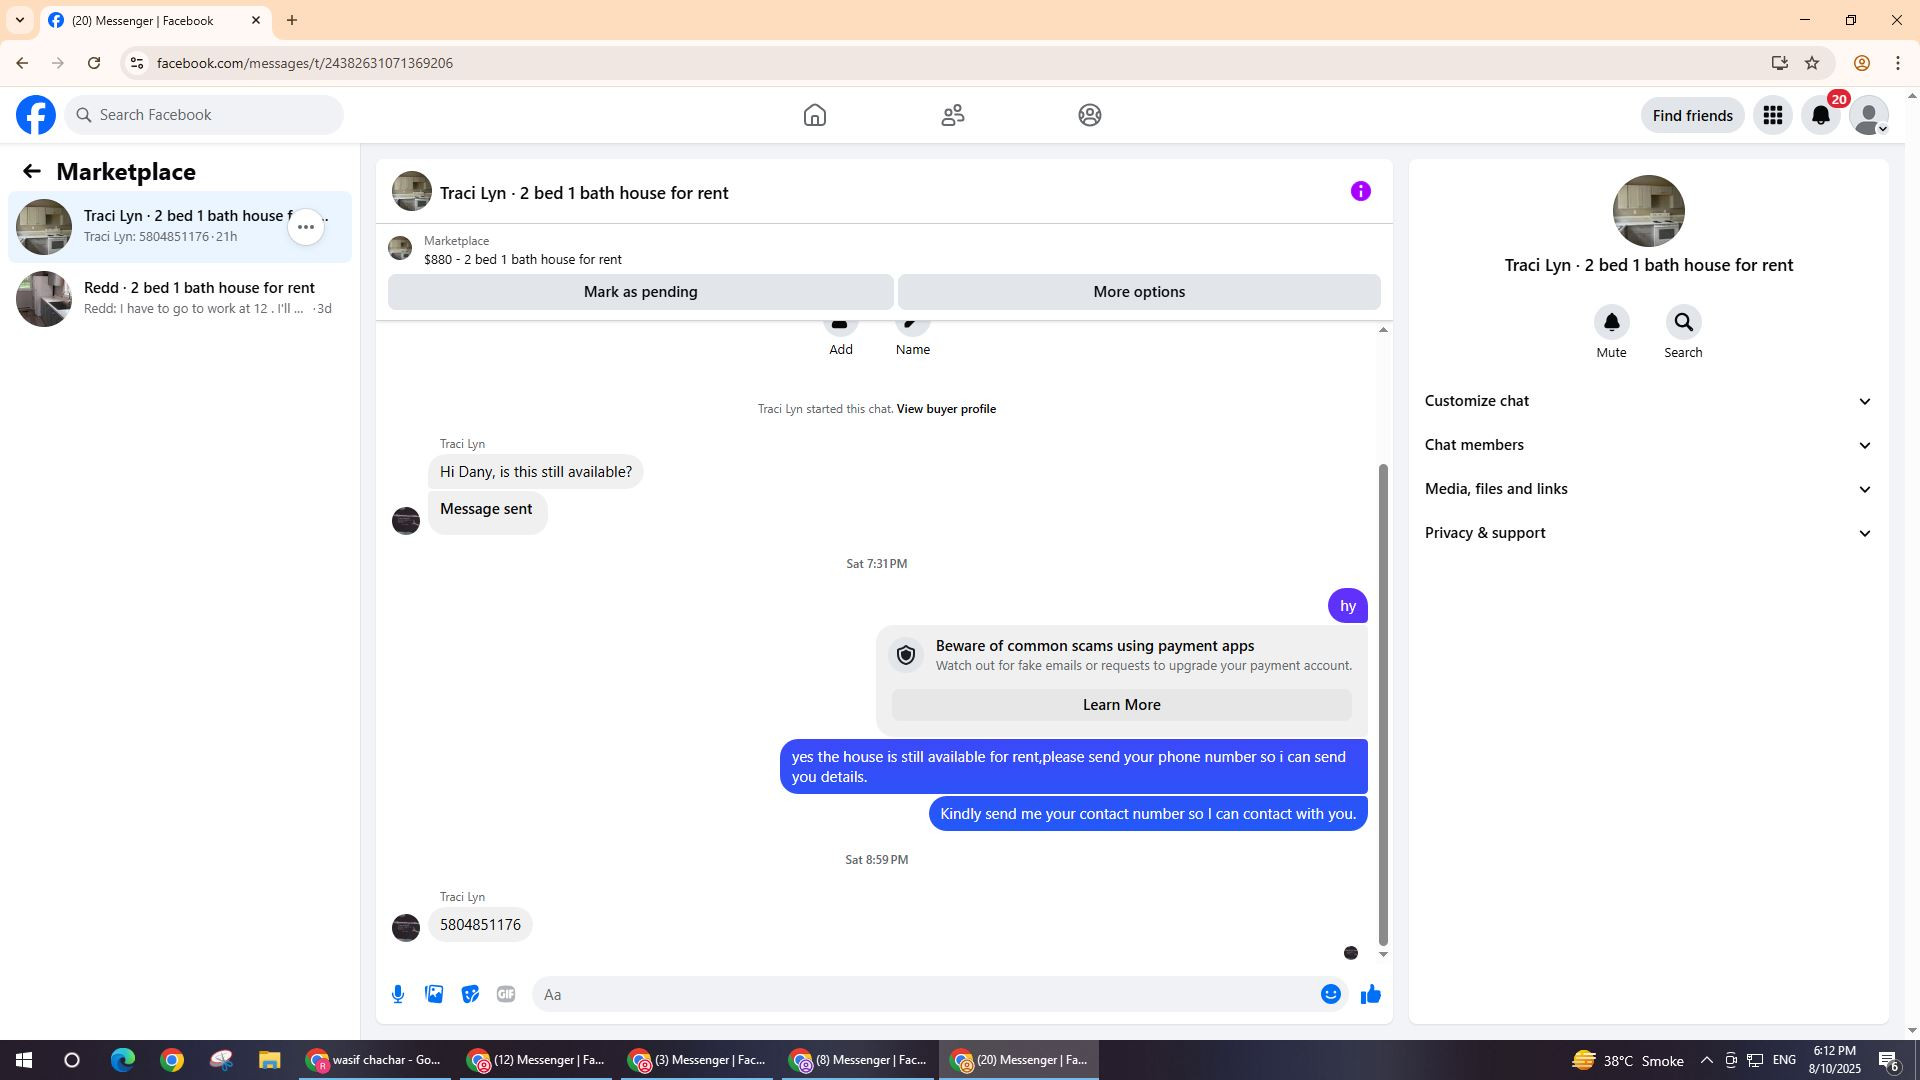1920x1080 pixels.
Task: Attach a photo with image icon
Action: [x=434, y=994]
